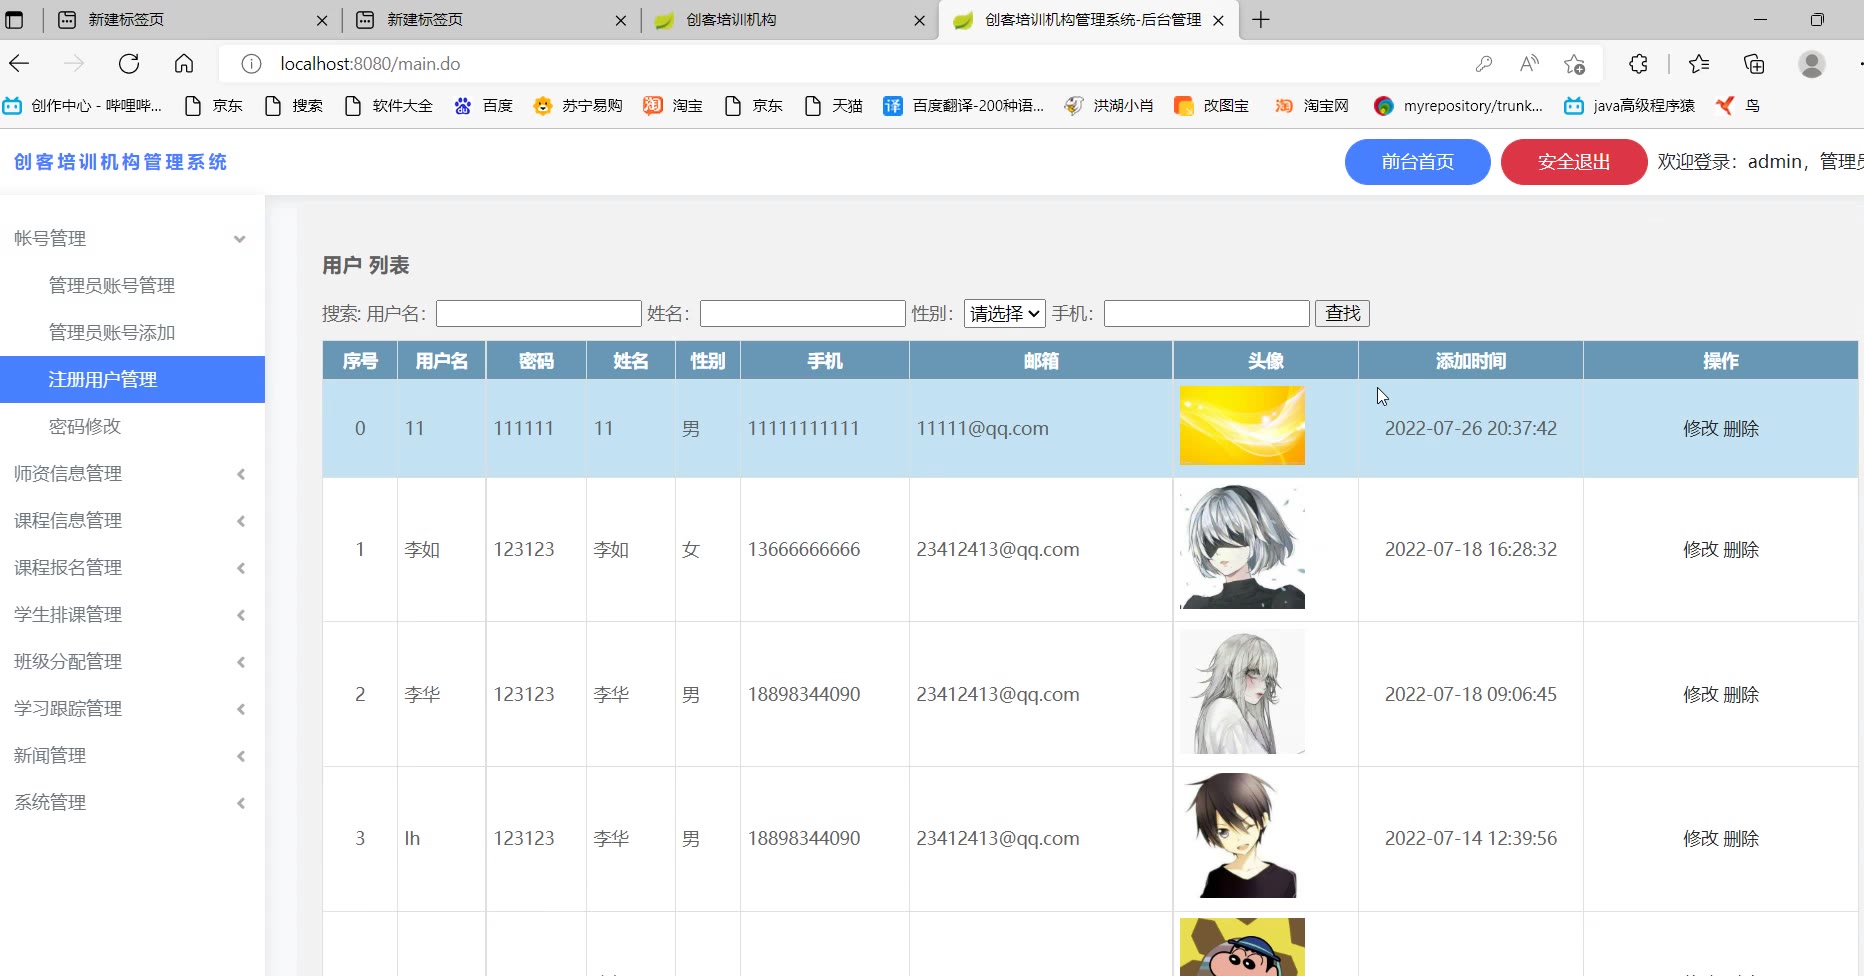Focus the 用户名 search field
This screenshot has width=1864, height=976.
coord(538,314)
